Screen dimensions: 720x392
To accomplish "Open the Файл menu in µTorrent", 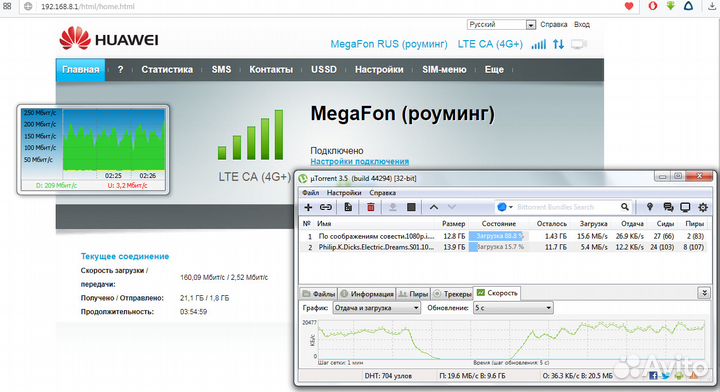I will tap(310, 193).
